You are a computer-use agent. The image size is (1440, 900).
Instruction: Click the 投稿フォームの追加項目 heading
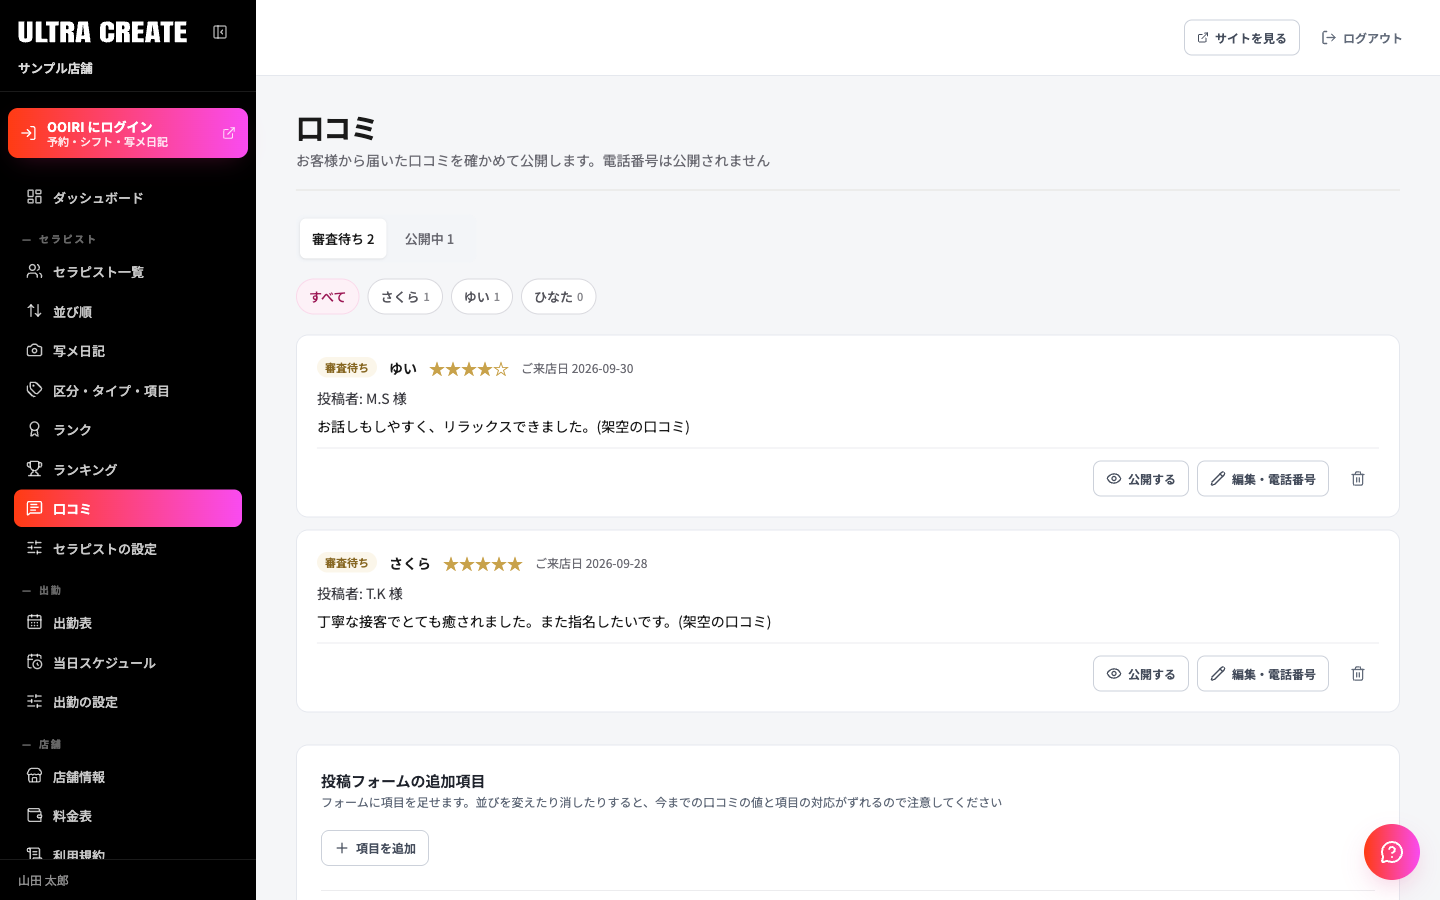tap(403, 781)
